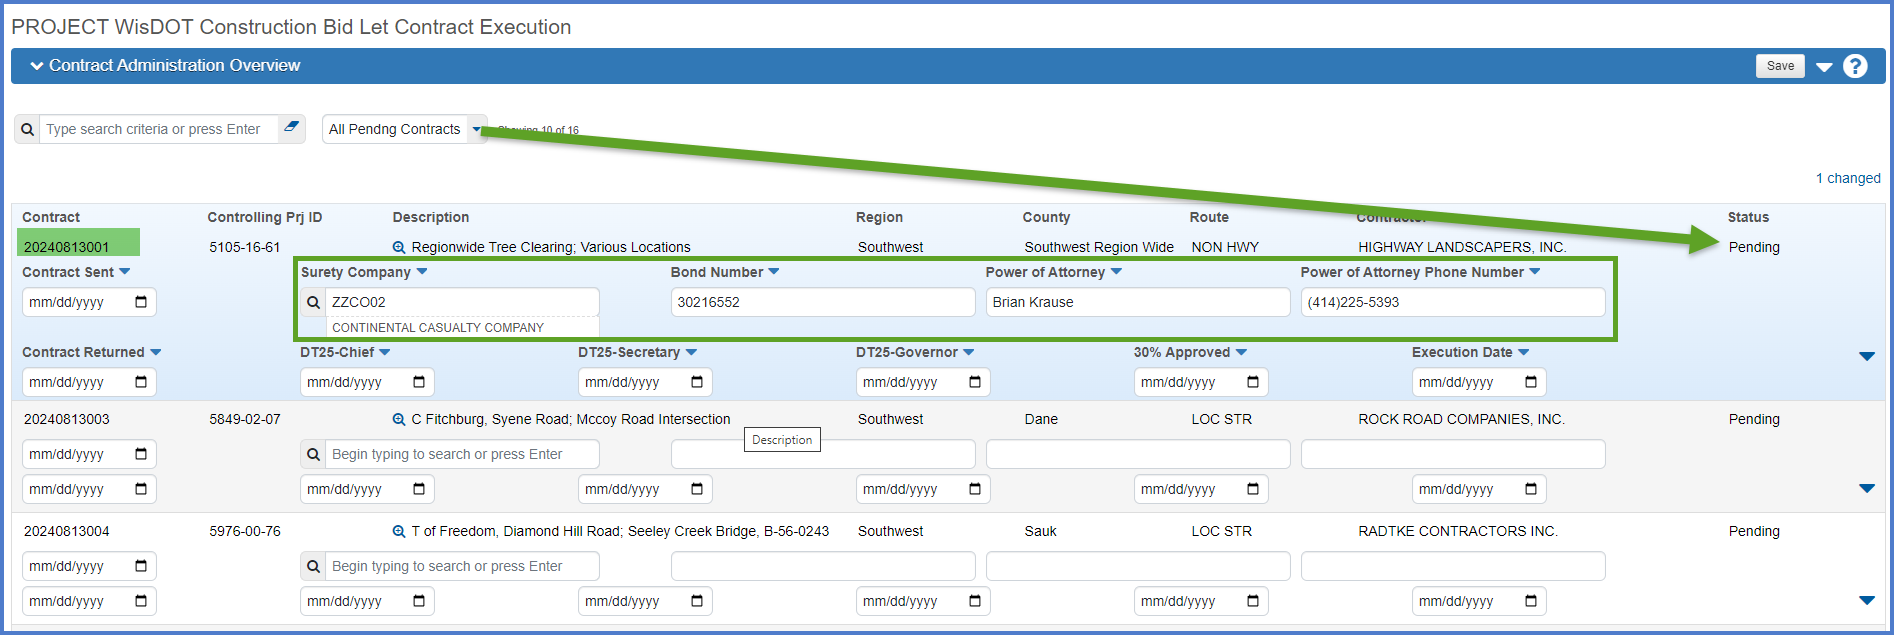Click the help question mark icon
The width and height of the screenshot is (1894, 635).
(1855, 66)
